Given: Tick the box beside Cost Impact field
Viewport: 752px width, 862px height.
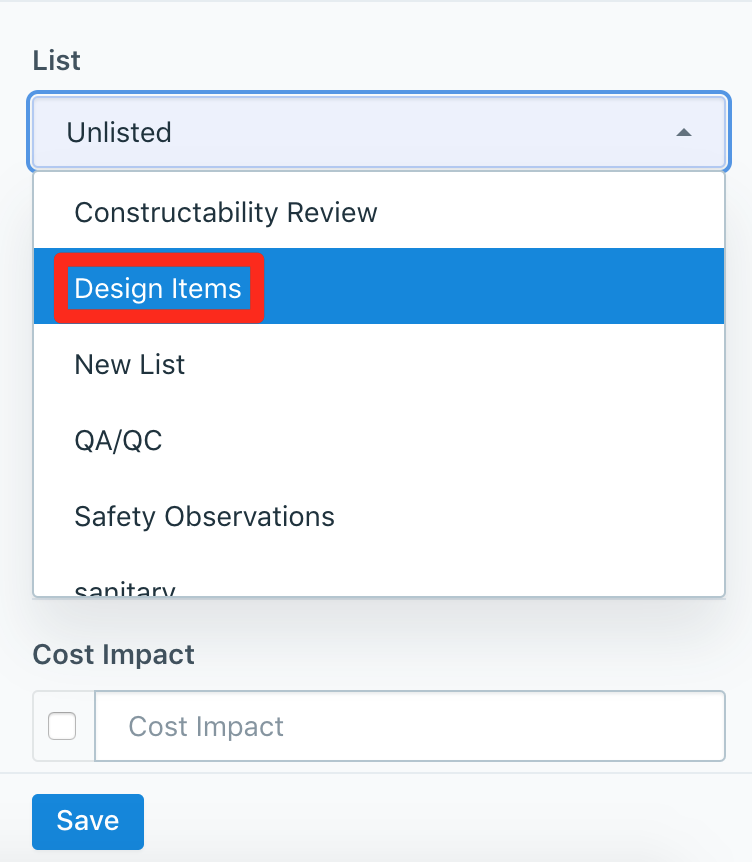Looking at the screenshot, I should pyautogui.click(x=62, y=726).
